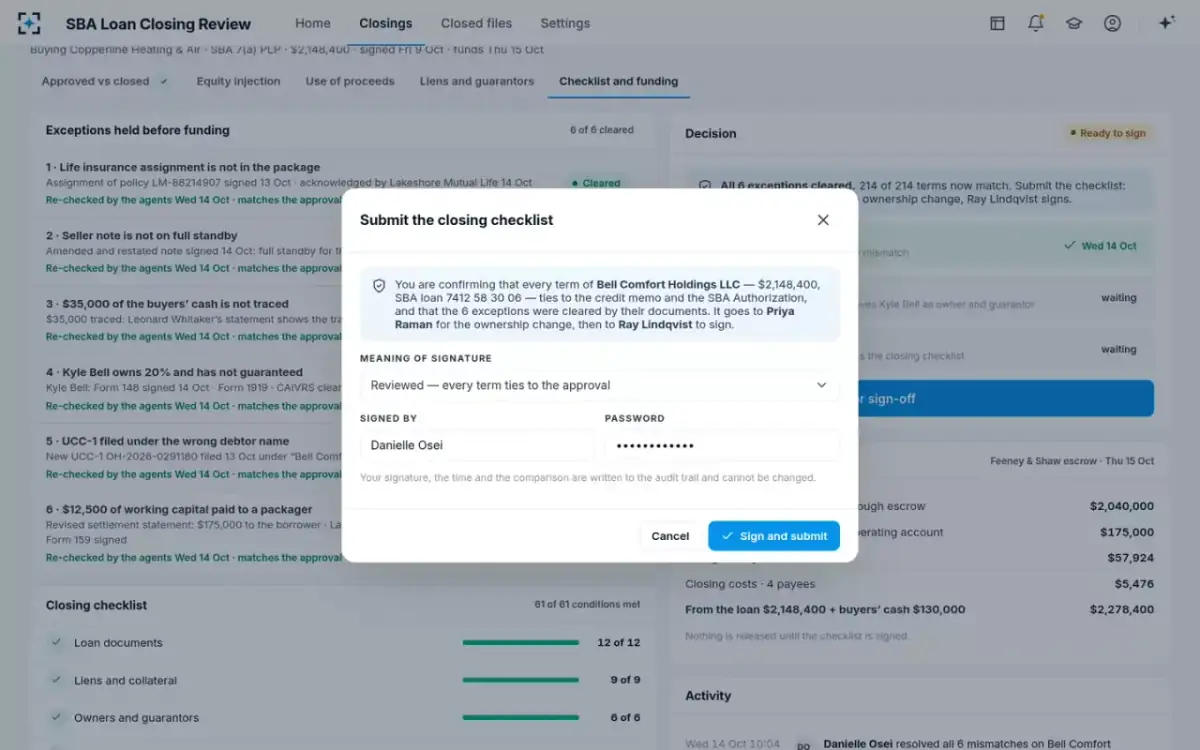Click the Ready to sign status badge
Image resolution: width=1200 pixels, height=750 pixels.
1107,133
